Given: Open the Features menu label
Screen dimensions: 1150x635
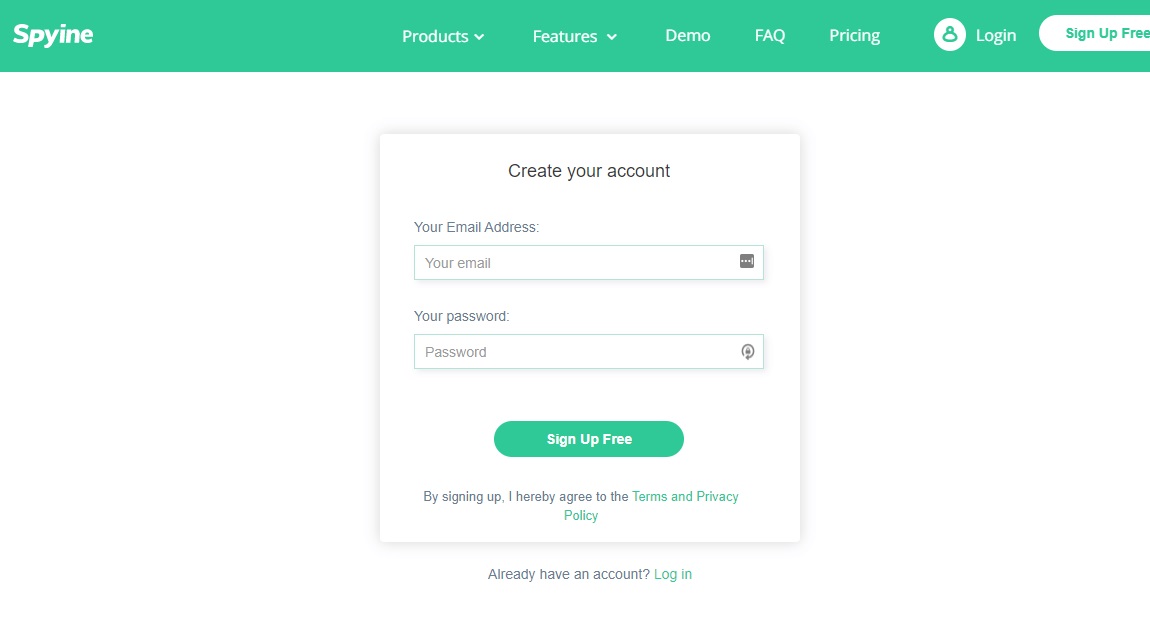Looking at the screenshot, I should click(565, 36).
